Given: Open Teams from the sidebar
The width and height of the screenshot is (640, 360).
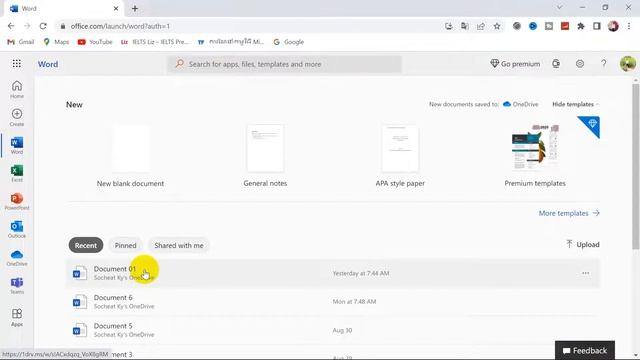Looking at the screenshot, I should [x=17, y=285].
